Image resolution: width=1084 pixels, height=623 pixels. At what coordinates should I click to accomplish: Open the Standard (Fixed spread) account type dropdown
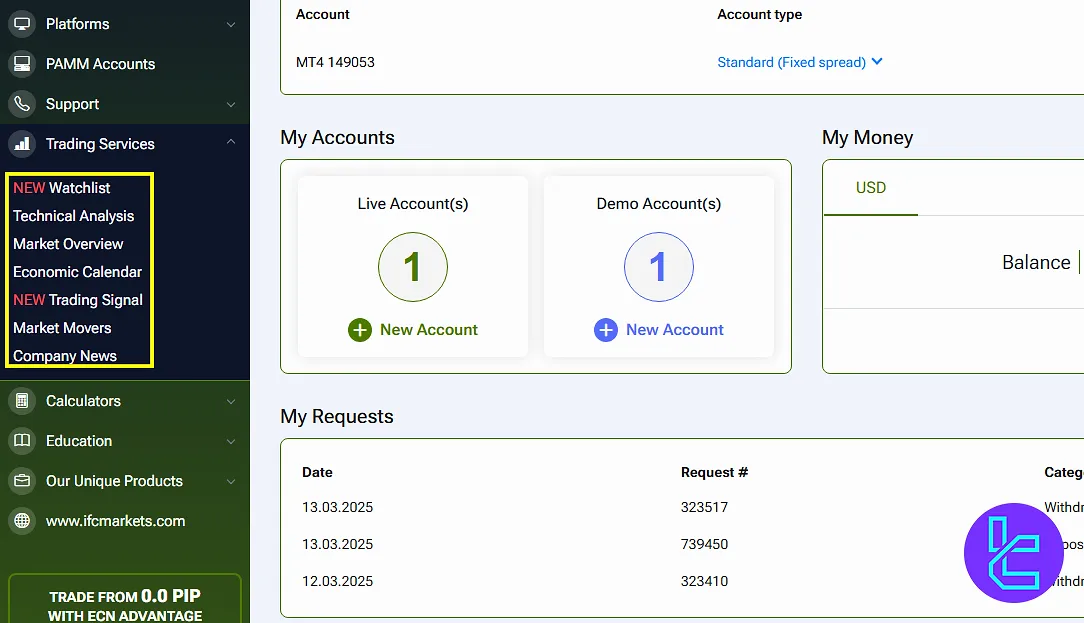pos(799,62)
